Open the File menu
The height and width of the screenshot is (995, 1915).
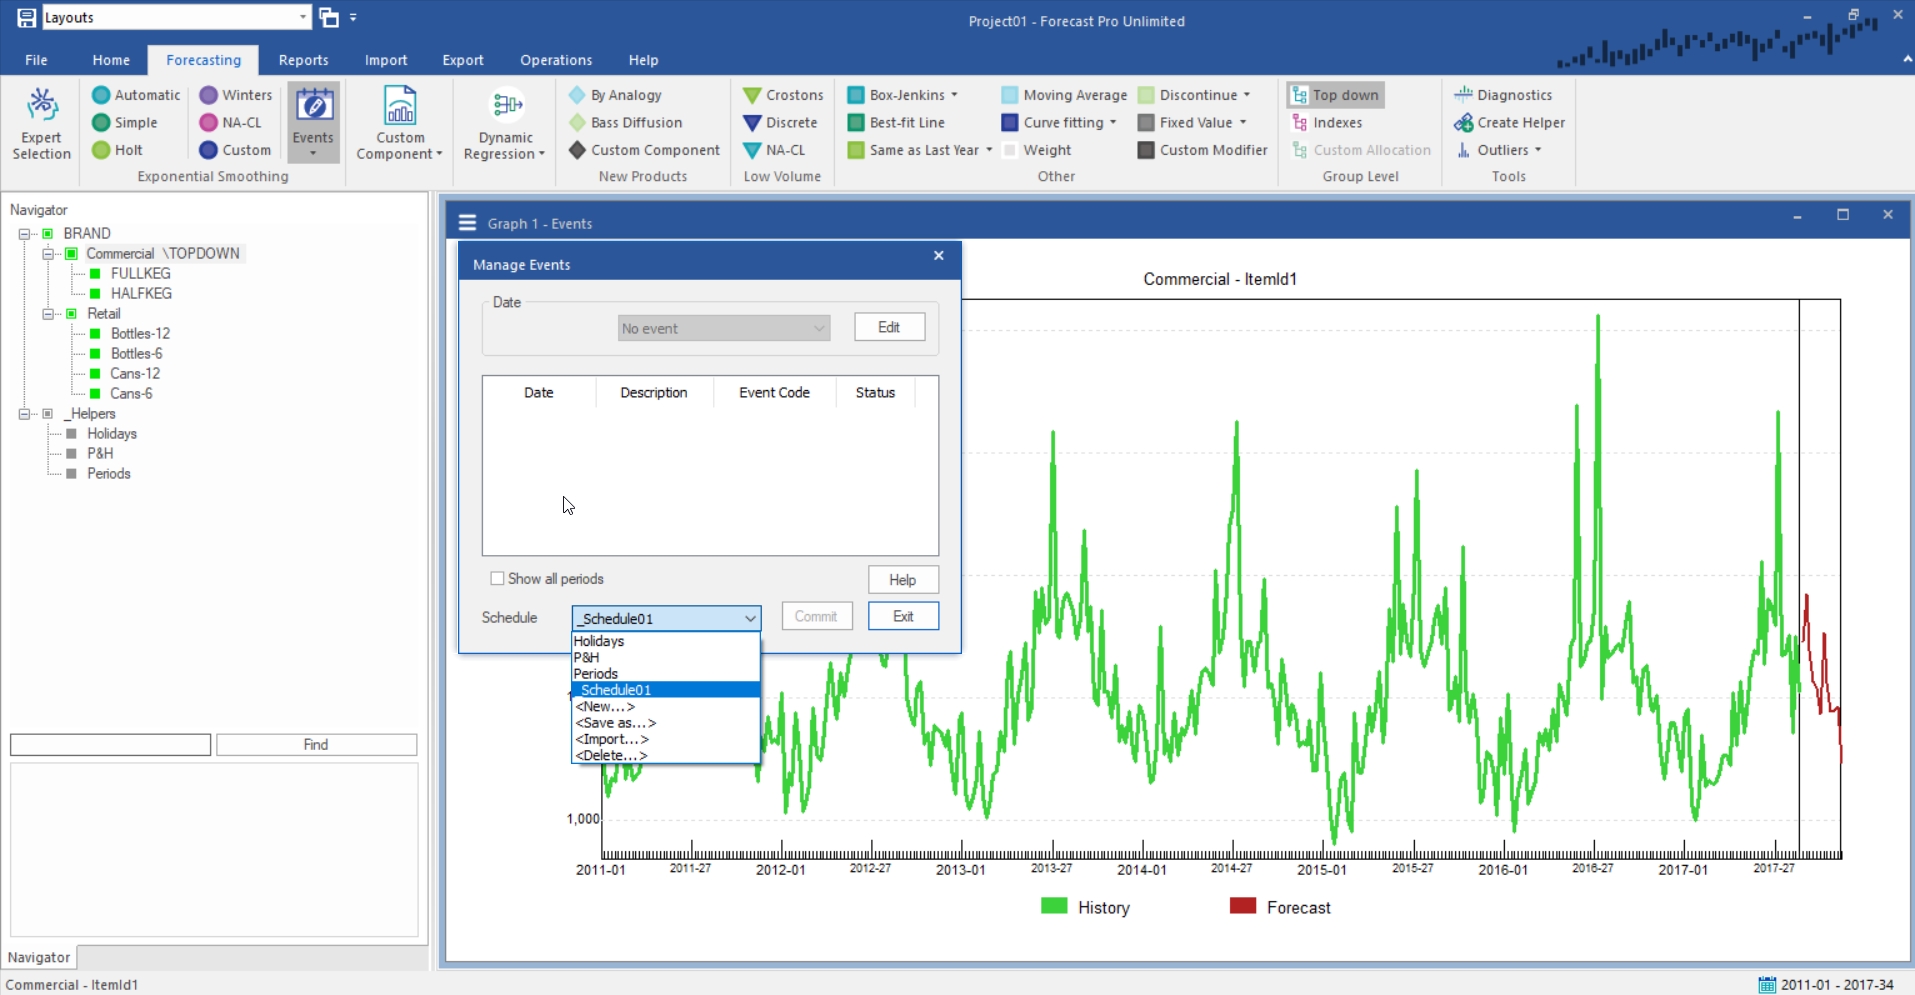(36, 60)
